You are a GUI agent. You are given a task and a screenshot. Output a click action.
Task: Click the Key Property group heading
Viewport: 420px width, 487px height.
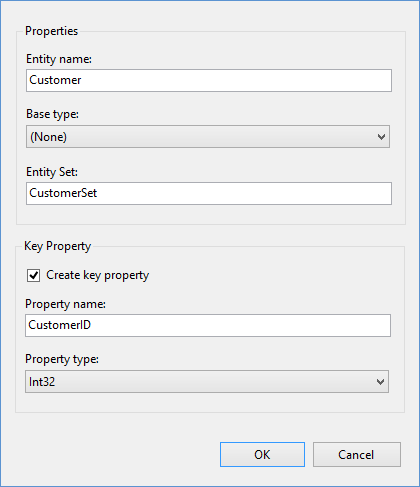tap(57, 246)
